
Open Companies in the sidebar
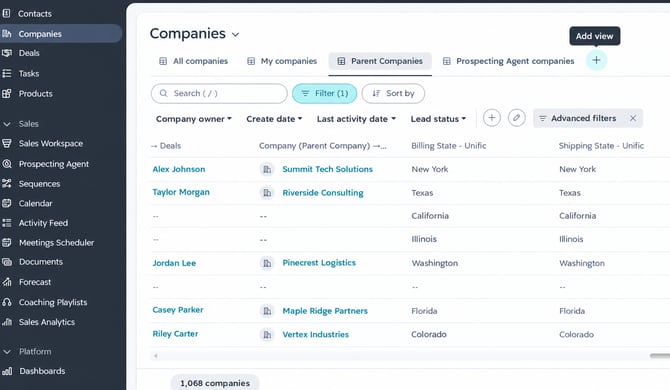point(61,34)
